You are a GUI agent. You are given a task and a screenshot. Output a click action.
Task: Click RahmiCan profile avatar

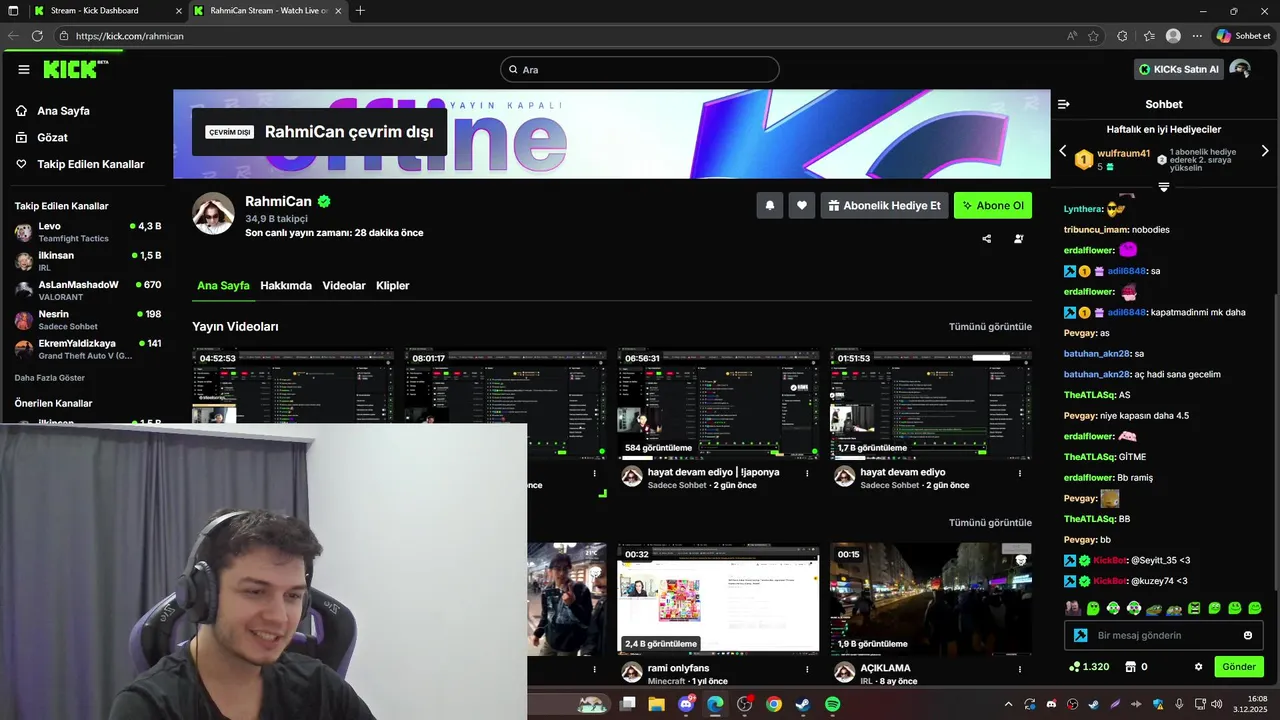coord(213,213)
